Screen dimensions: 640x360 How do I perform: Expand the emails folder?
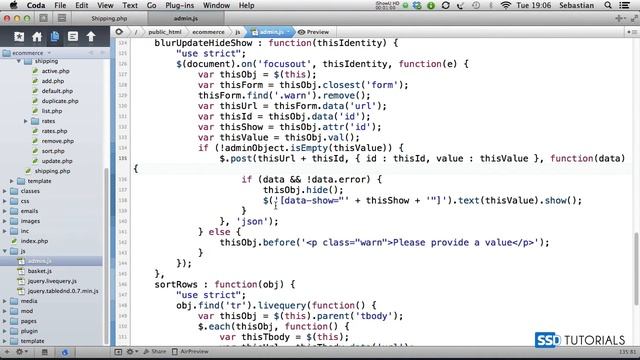click(5, 211)
